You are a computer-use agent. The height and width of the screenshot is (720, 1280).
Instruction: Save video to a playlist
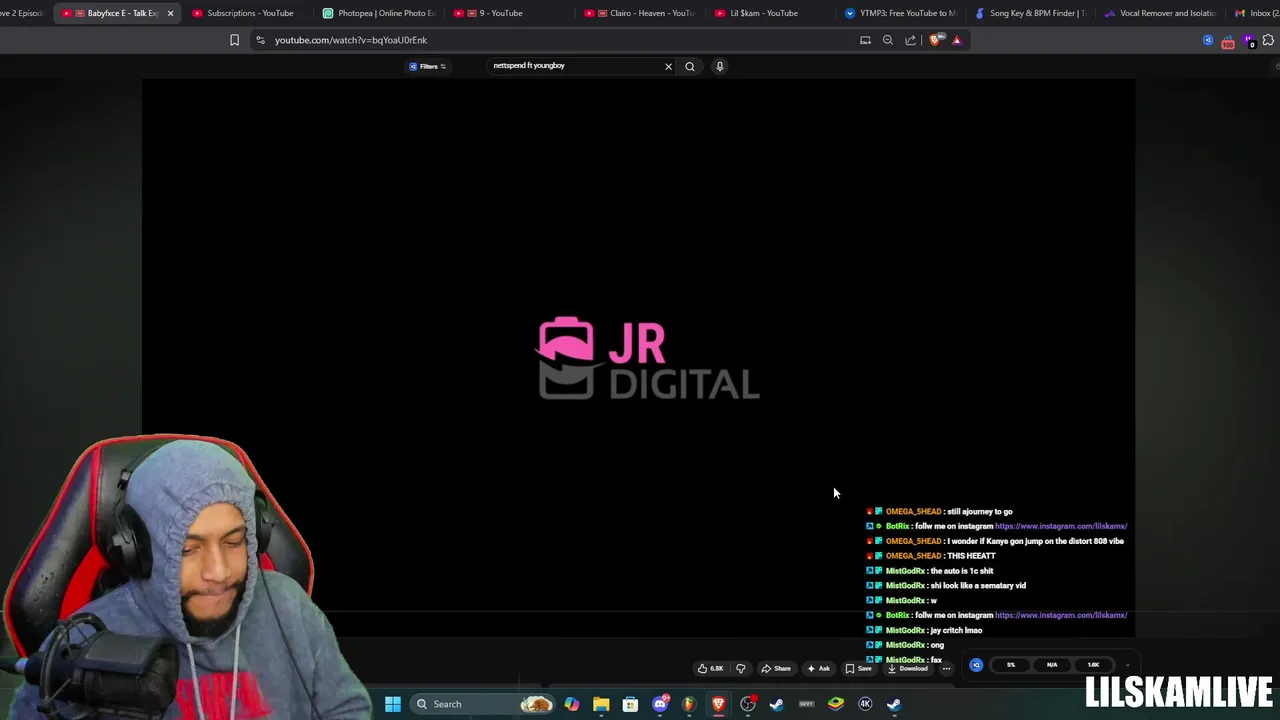(x=858, y=668)
